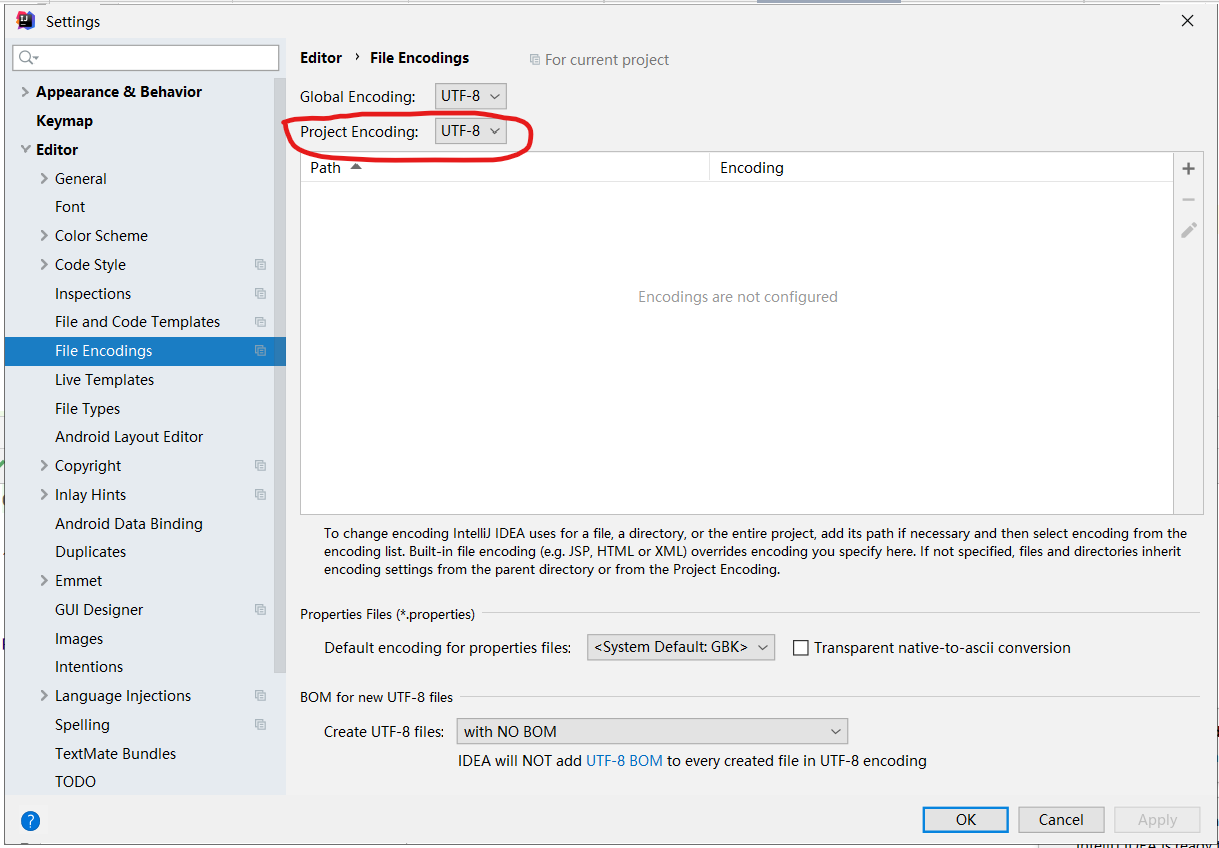This screenshot has width=1219, height=848.
Task: Select Android Data Binding
Action: click(x=128, y=524)
